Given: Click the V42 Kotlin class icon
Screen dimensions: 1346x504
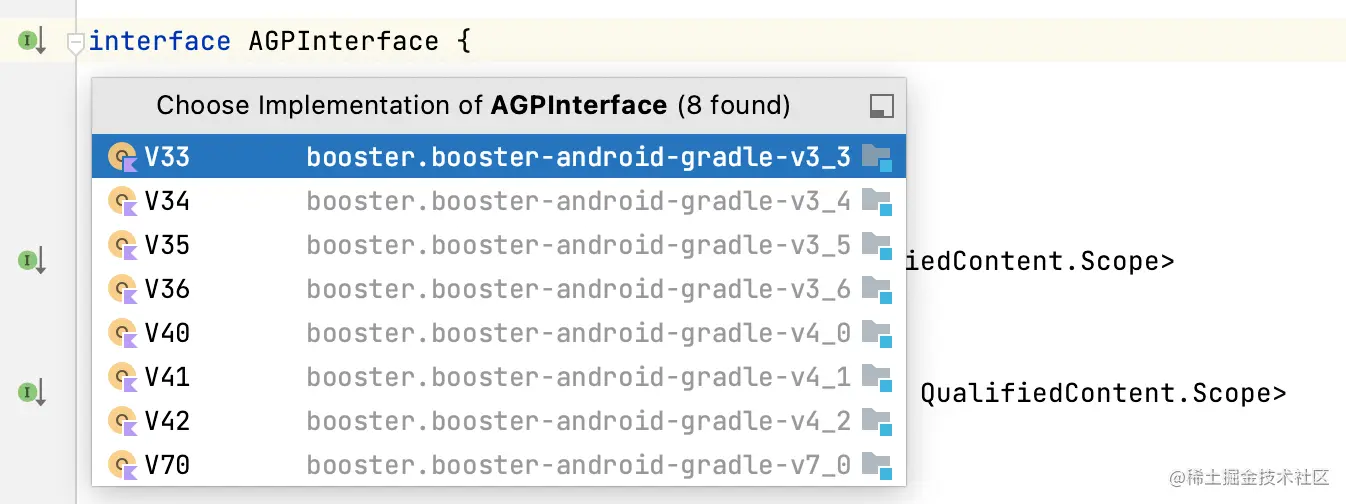Looking at the screenshot, I should coord(123,422).
